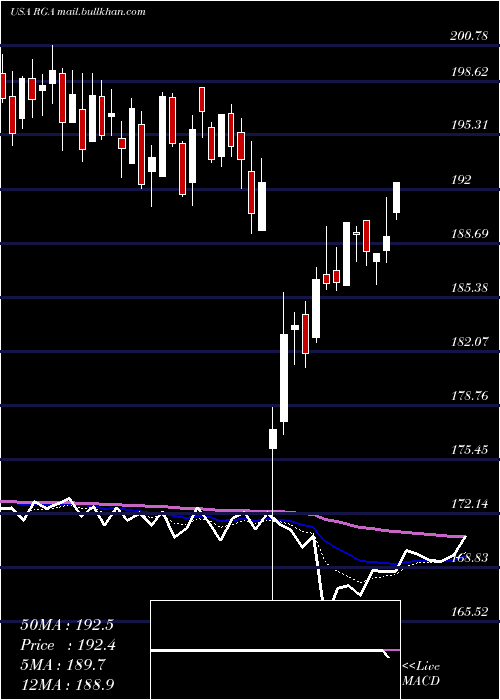Select the 172.14 price axis label
This screenshot has height=700, width=500.
469,504
